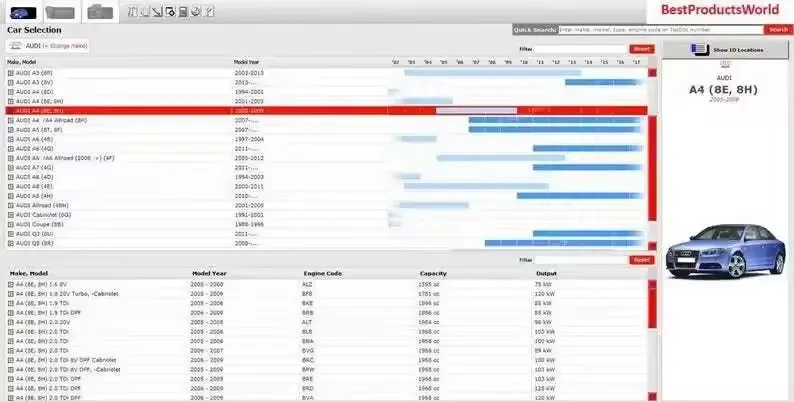Select engine code BKE cell
Screen dimensions: 794x402
(307, 303)
